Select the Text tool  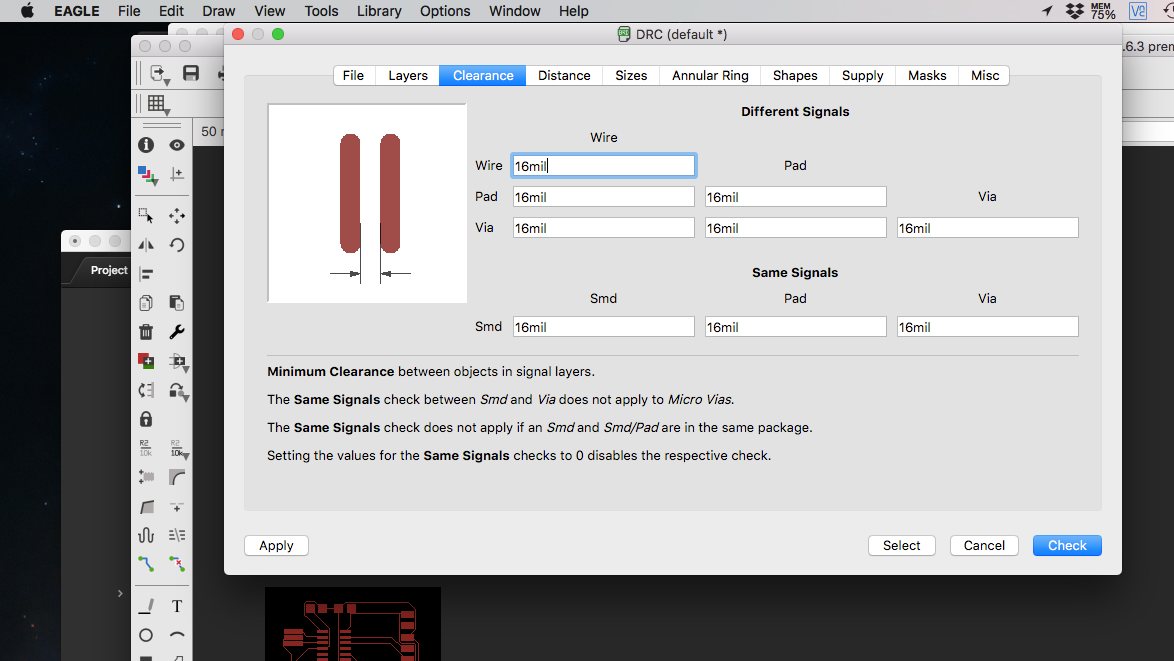[177, 606]
